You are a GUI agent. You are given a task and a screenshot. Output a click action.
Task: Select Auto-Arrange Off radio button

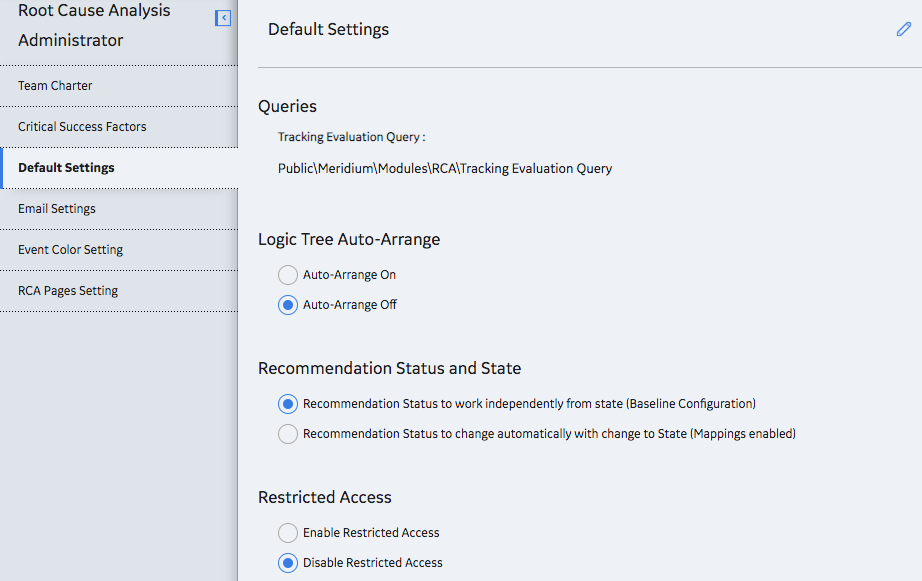point(288,305)
